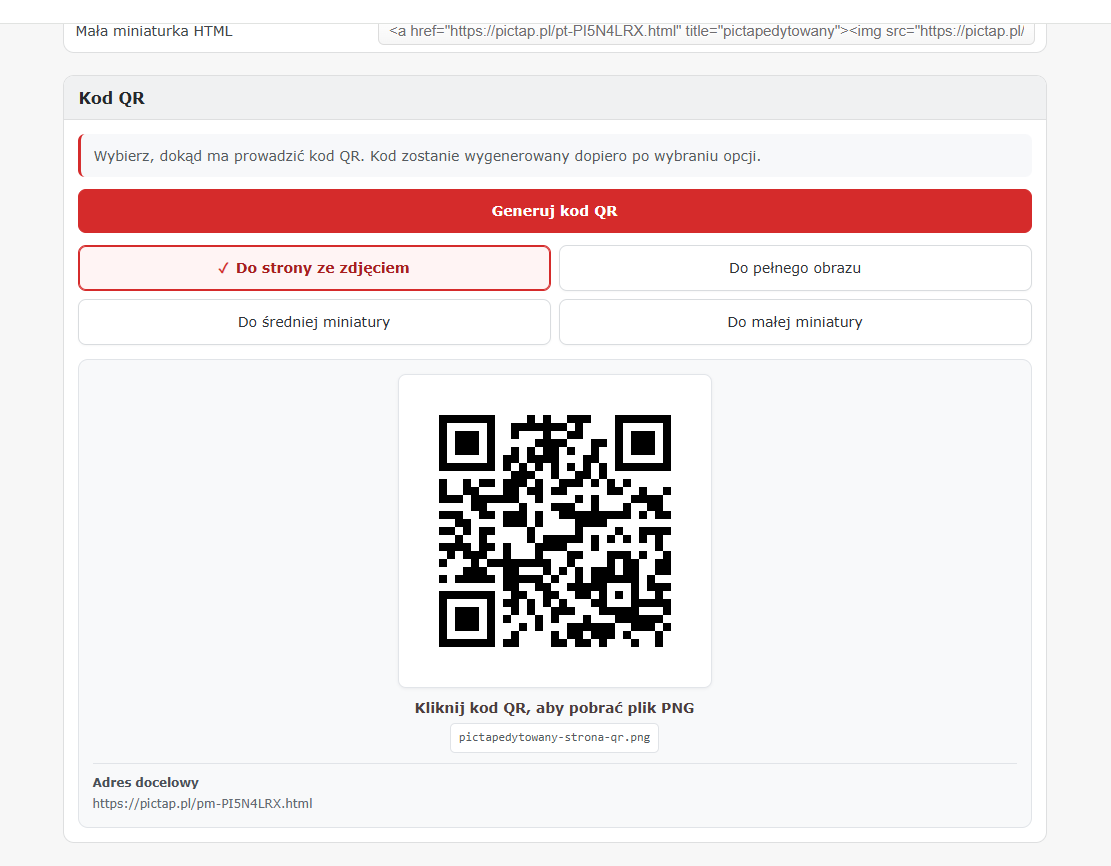1111x866 pixels.
Task: Click the Wybierz, dokąd ma prowadzić kod QR notice
Action: click(555, 156)
